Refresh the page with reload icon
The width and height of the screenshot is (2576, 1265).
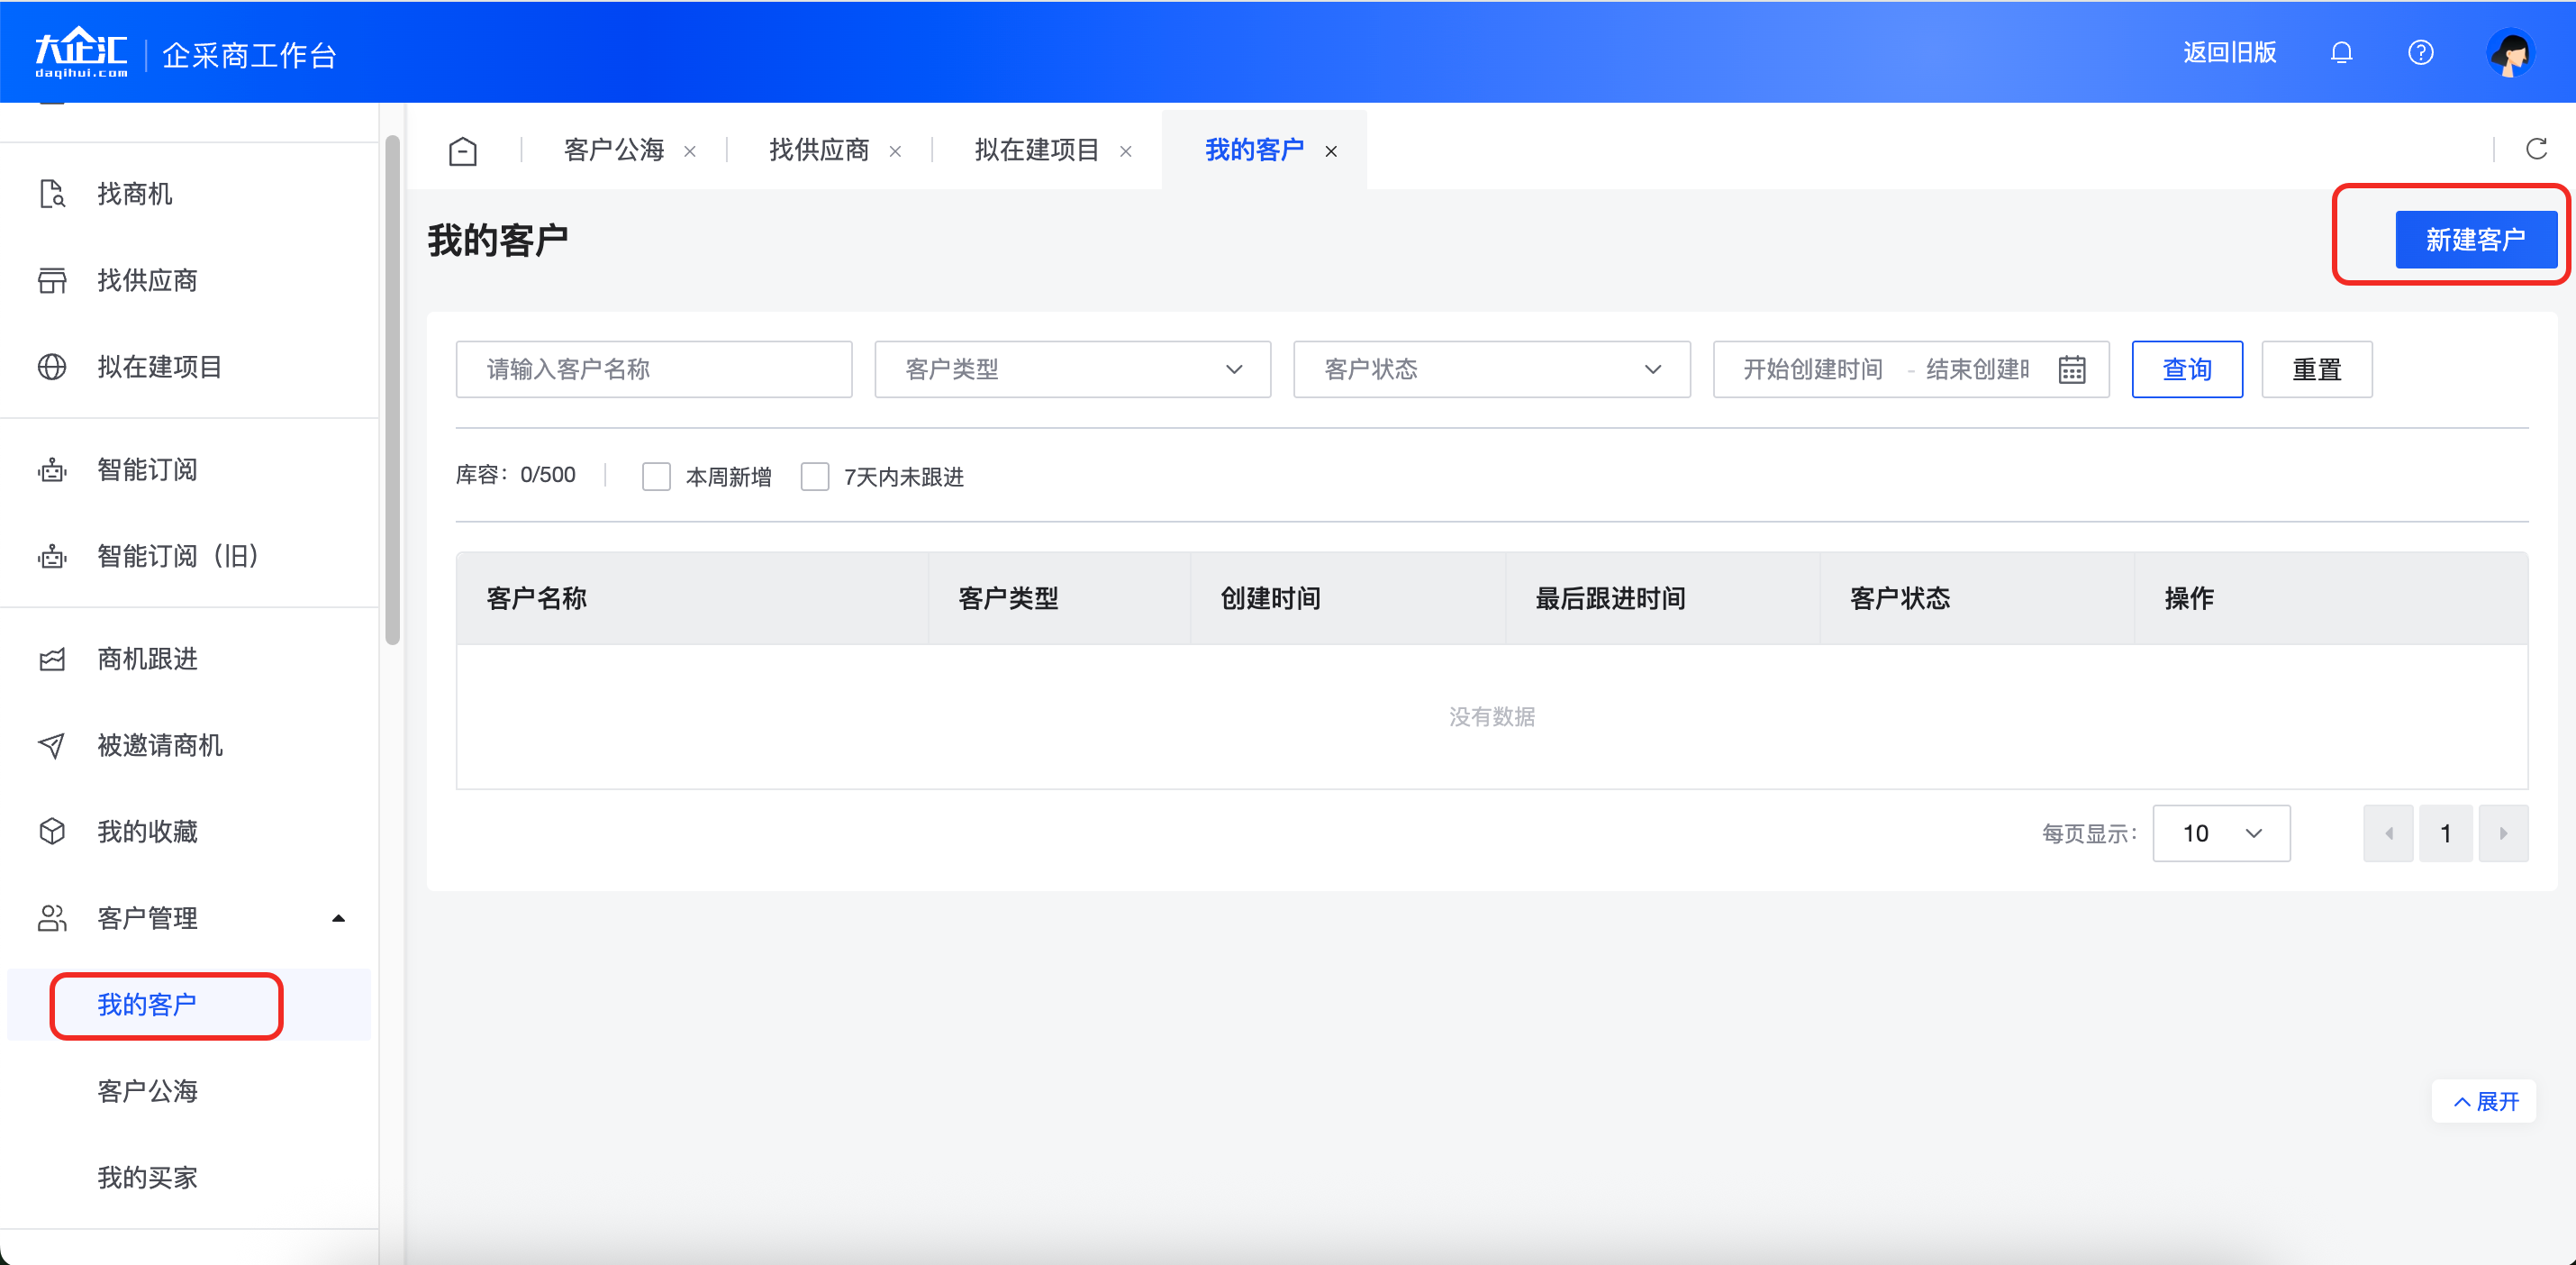click(x=2536, y=149)
